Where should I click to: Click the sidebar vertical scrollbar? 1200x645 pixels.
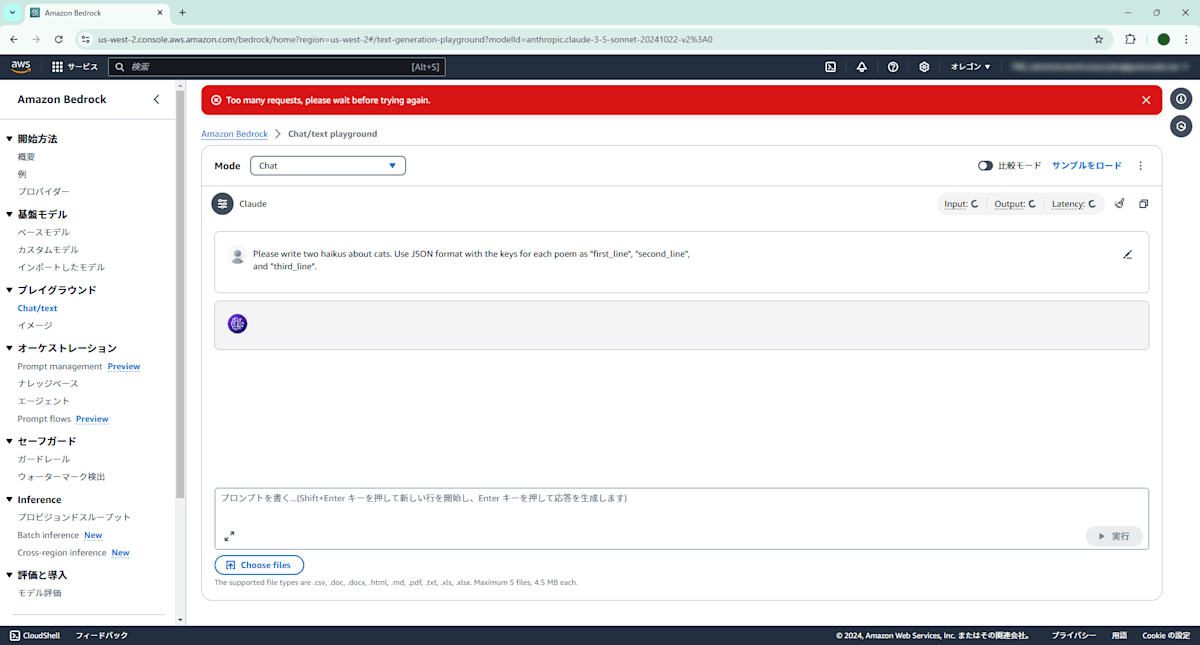coord(180,295)
